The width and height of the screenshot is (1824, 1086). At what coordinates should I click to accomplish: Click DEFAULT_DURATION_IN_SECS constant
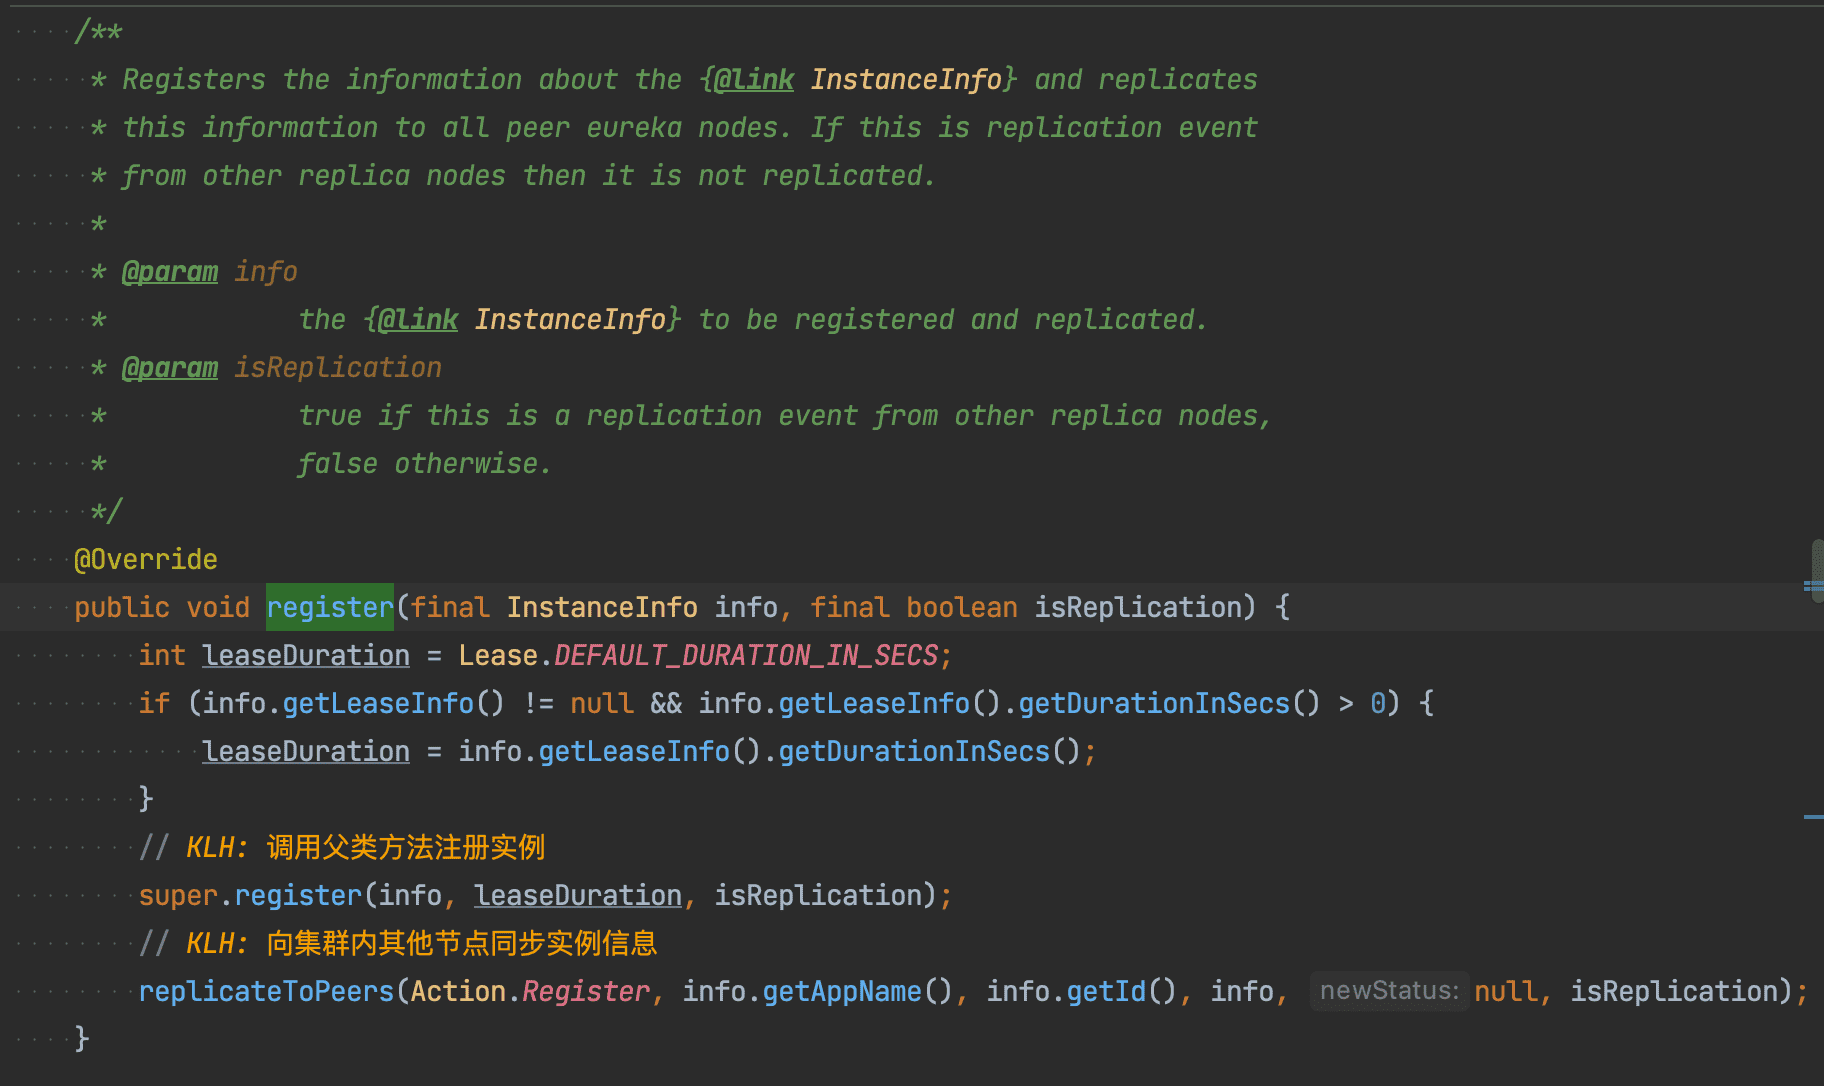746,655
